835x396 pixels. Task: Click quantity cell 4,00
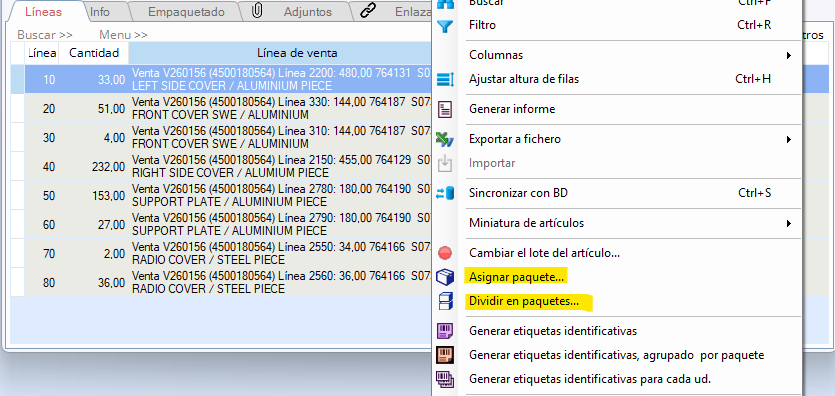point(94,137)
